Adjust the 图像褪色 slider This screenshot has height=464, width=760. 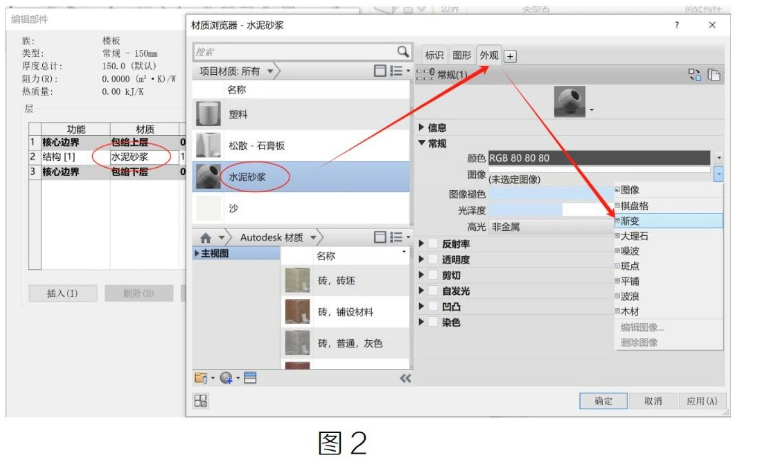point(551,194)
